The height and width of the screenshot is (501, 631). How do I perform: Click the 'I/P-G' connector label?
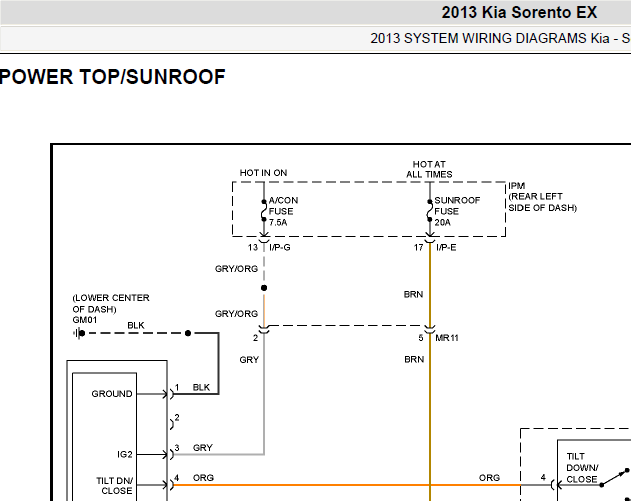pos(280,247)
